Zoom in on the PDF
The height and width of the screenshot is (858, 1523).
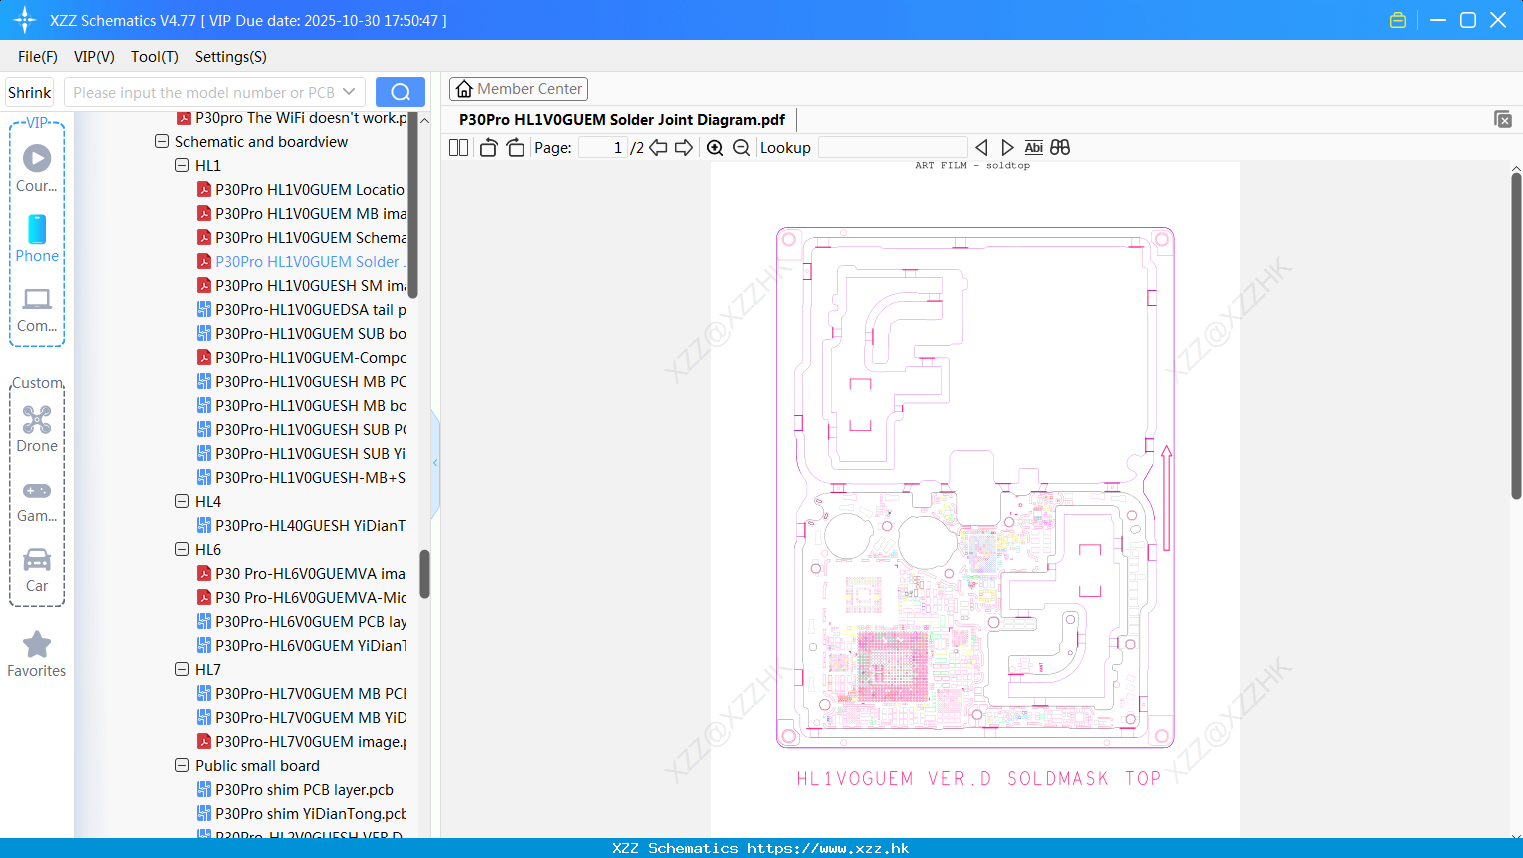715,148
